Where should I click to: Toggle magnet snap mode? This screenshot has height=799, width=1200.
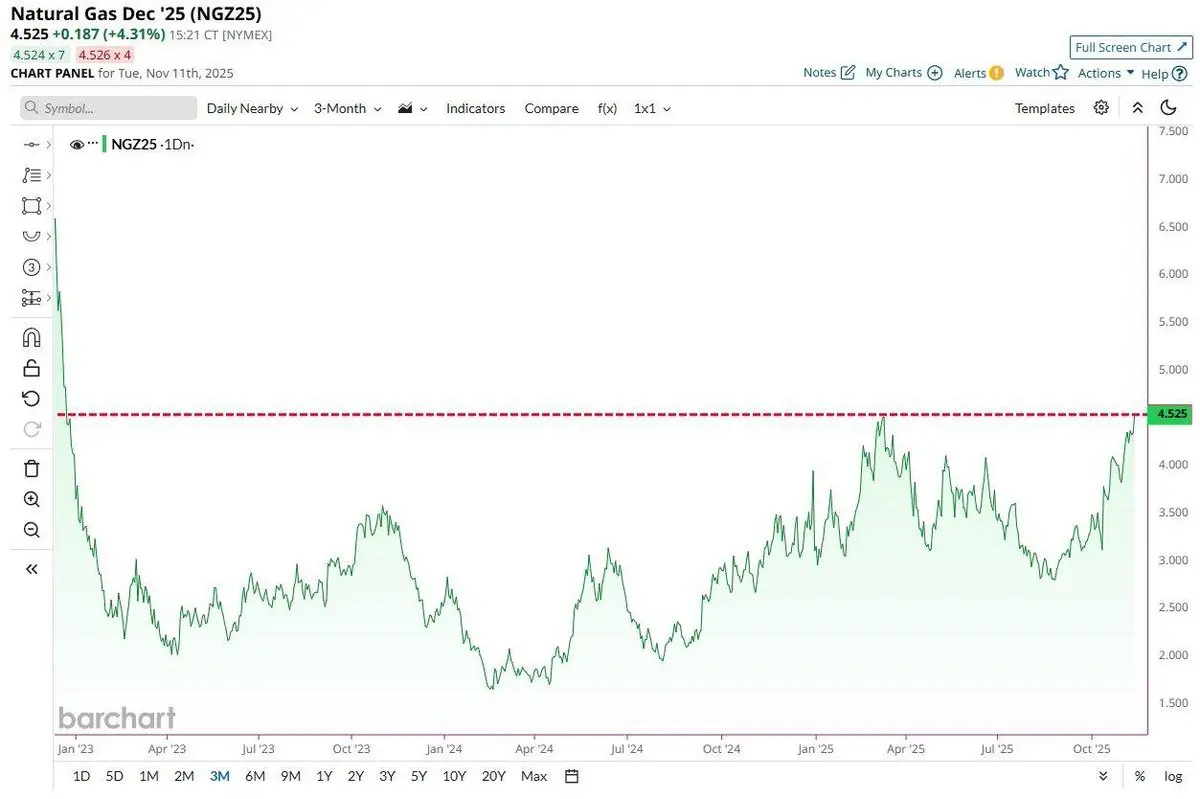31,337
